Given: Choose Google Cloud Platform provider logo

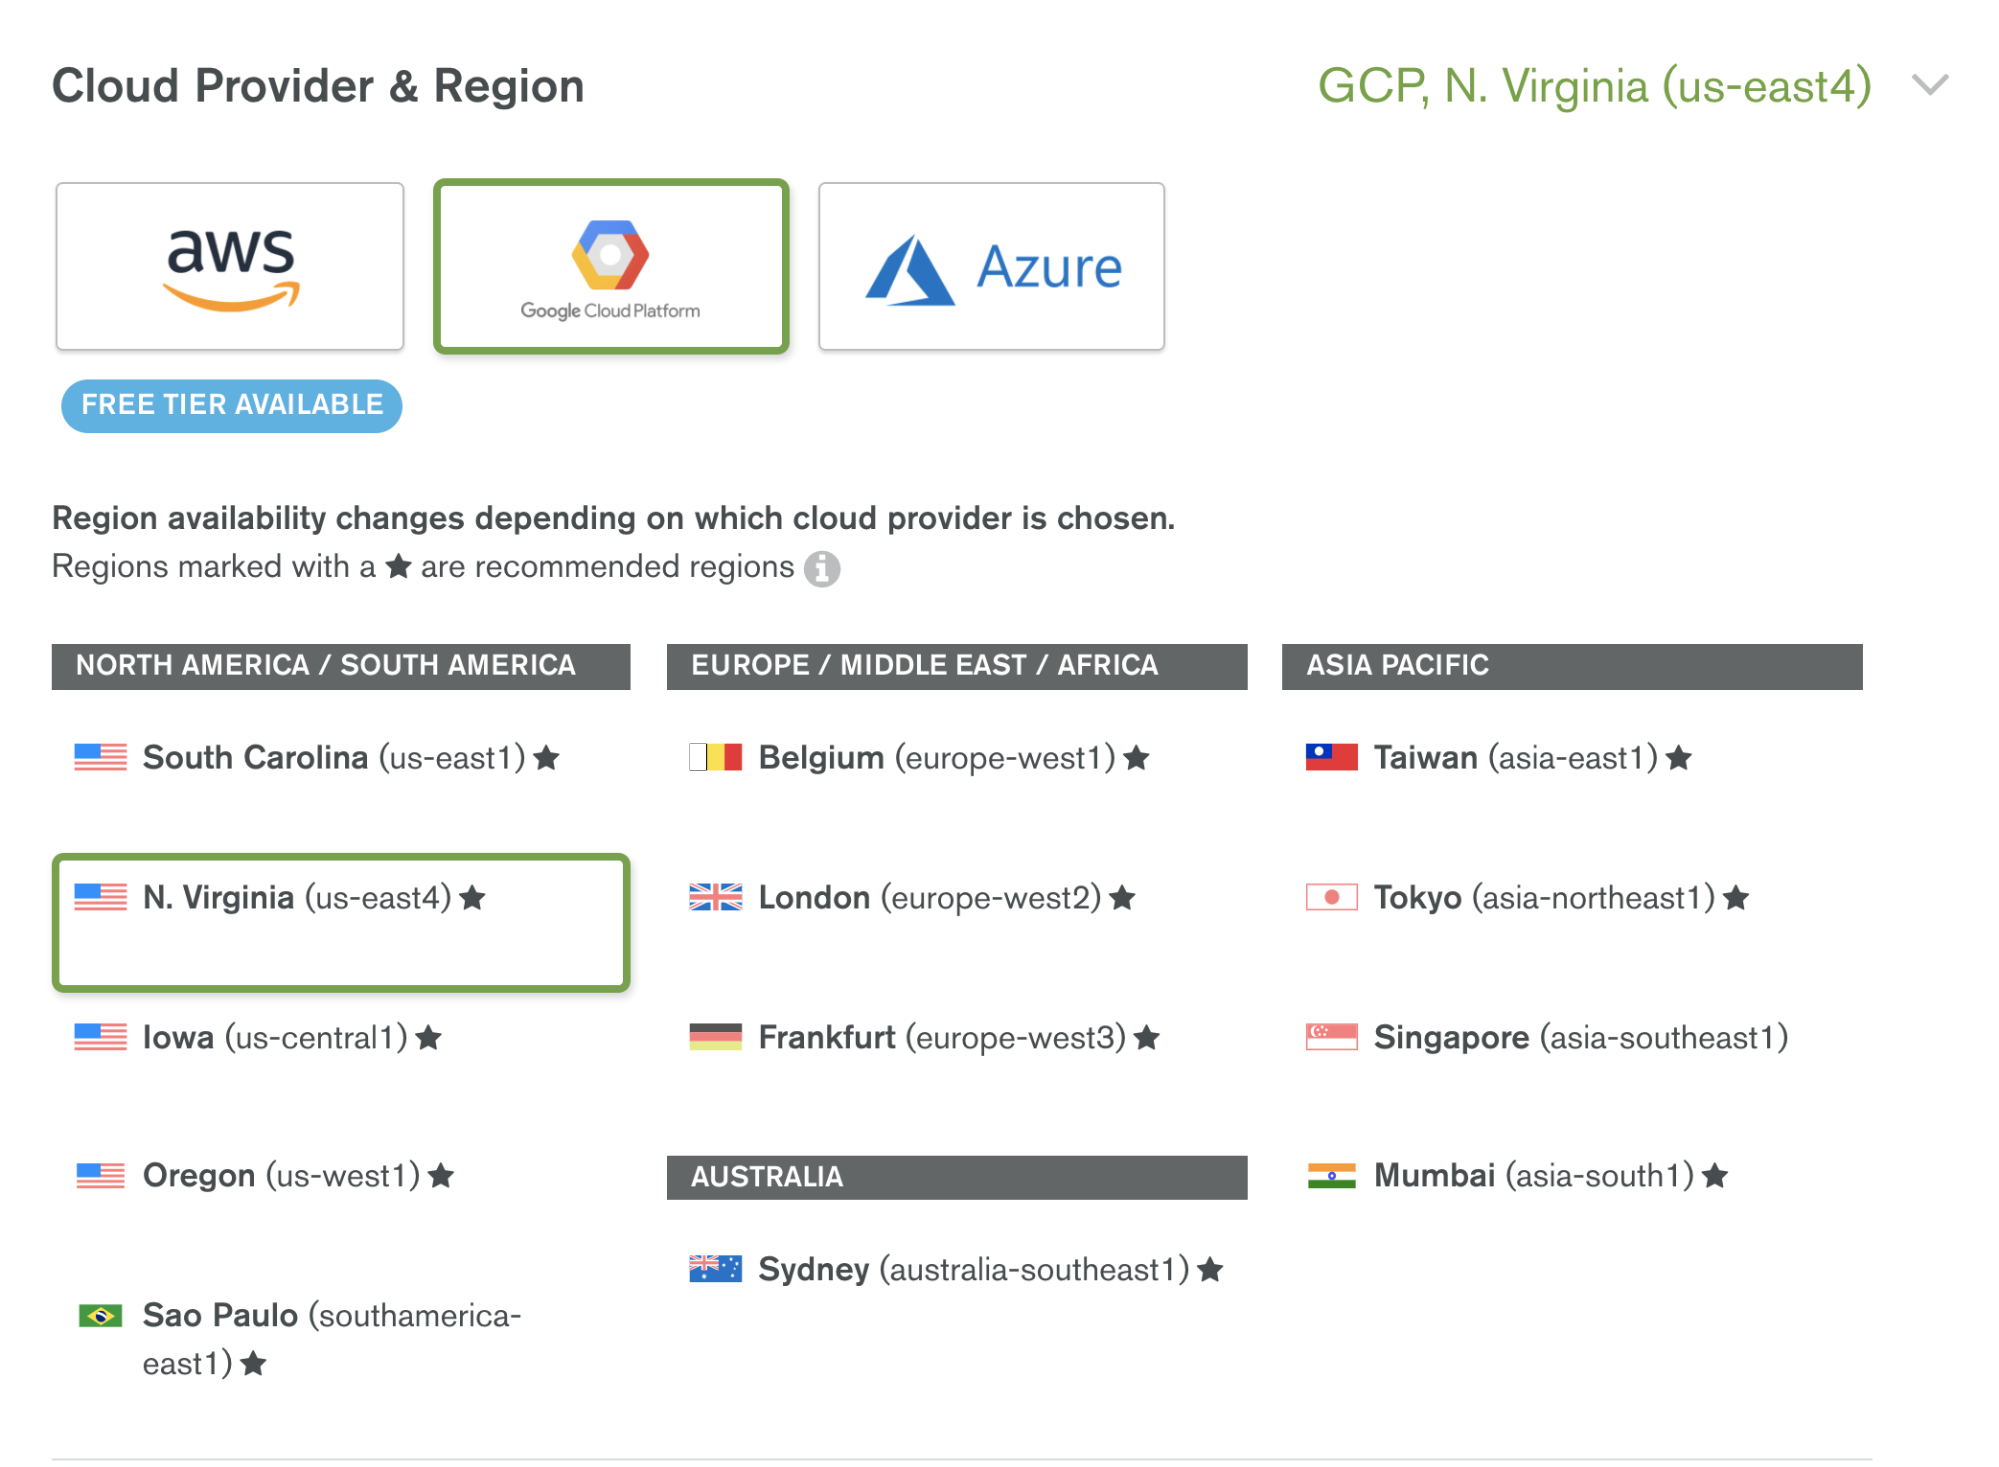Looking at the screenshot, I should pos(611,266).
